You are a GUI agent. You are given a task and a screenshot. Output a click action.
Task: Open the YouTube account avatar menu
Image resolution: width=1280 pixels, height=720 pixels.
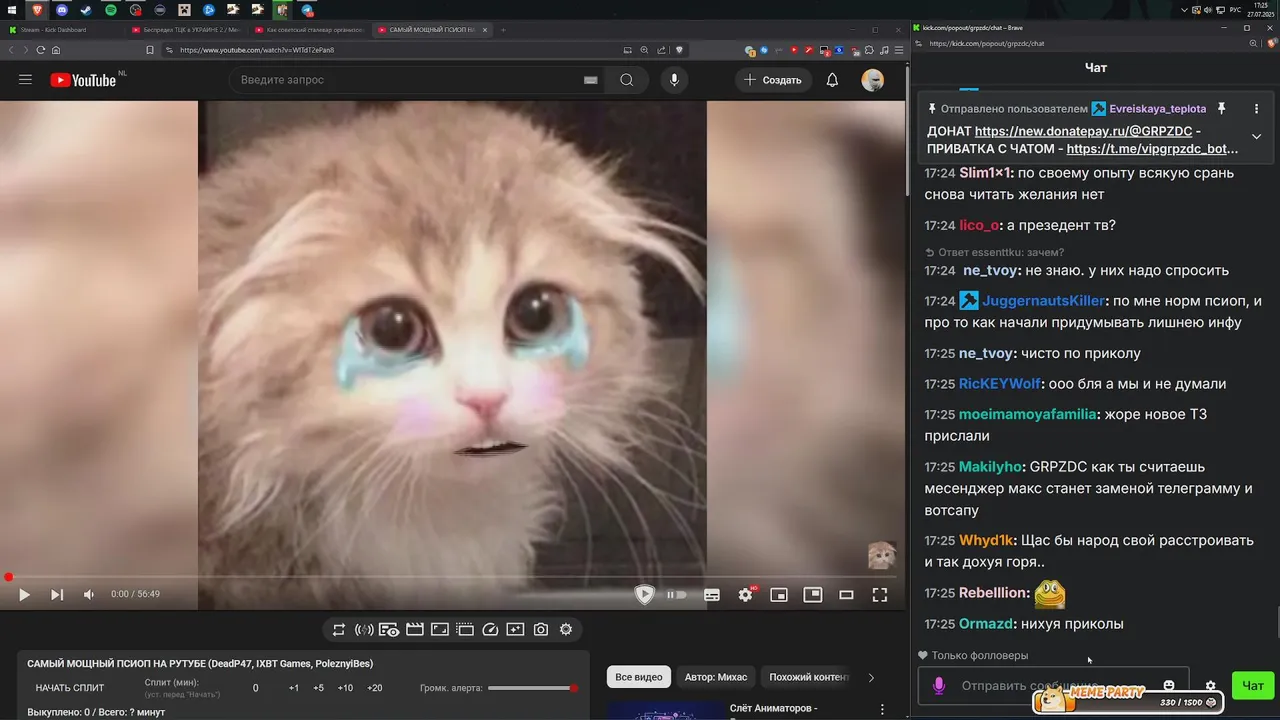pyautogui.click(x=873, y=80)
